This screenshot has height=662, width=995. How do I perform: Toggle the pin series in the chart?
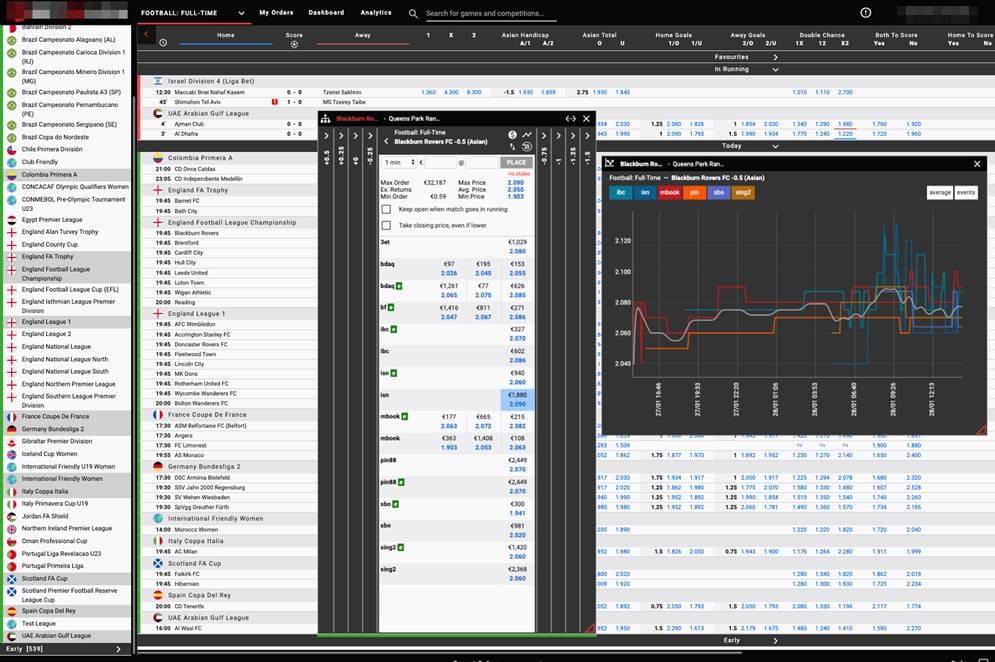pos(694,192)
